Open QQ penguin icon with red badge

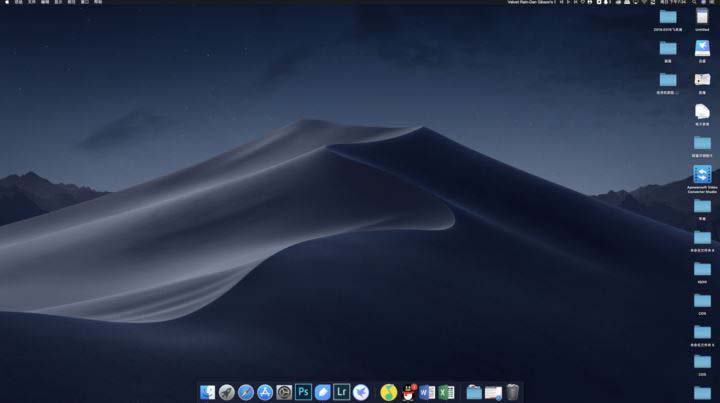(408, 392)
